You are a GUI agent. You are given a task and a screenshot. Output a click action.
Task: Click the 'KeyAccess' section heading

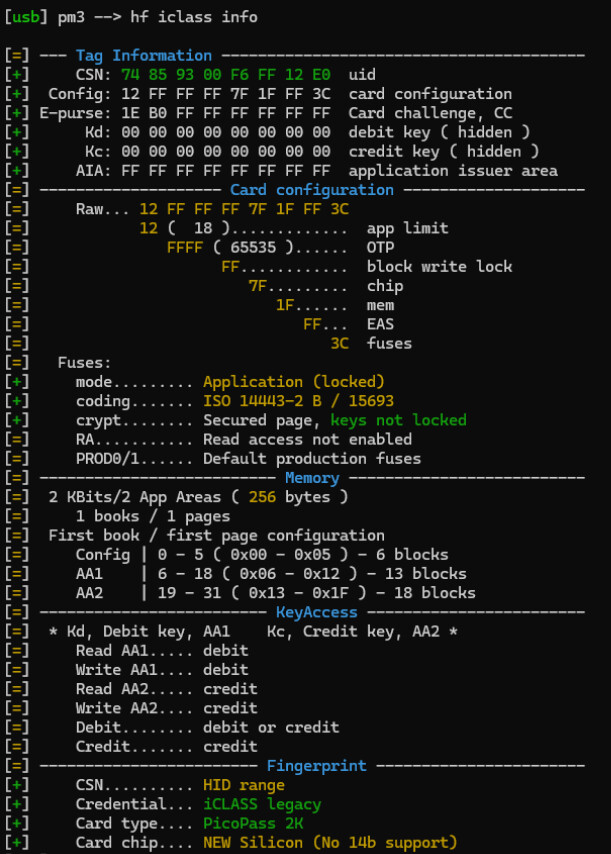click(317, 613)
